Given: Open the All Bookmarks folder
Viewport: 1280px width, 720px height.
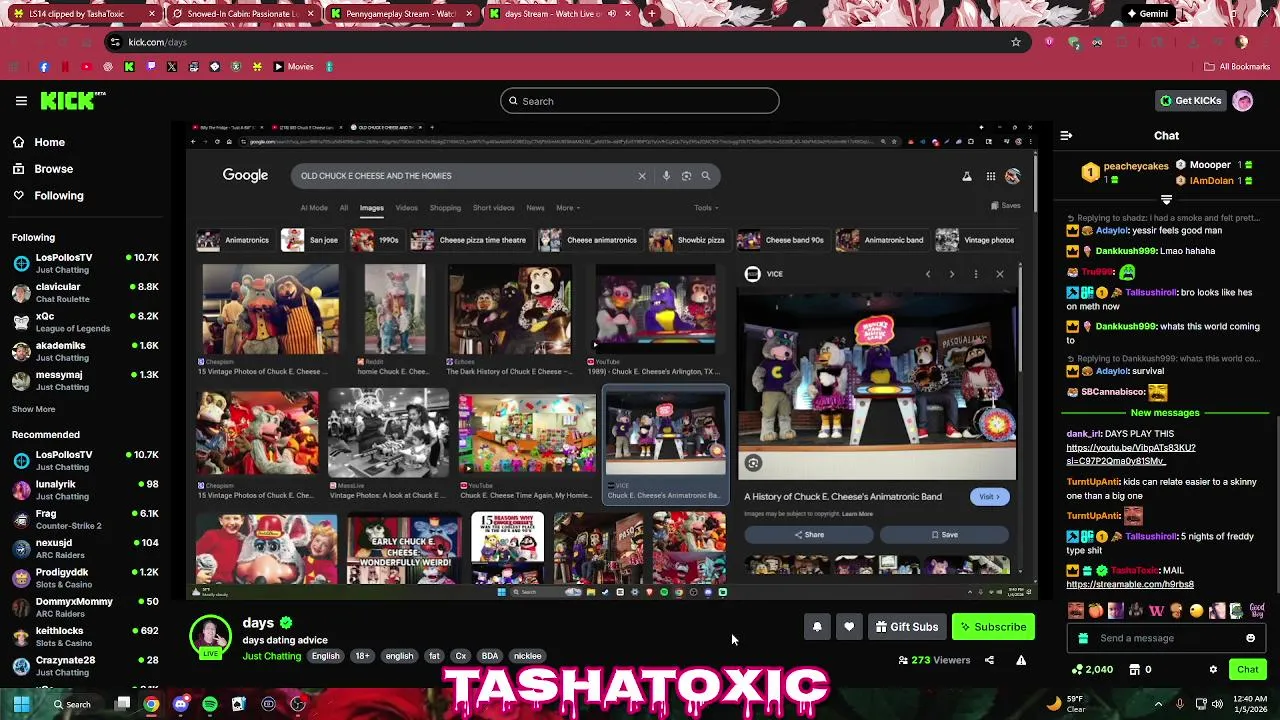Looking at the screenshot, I should 1237,67.
